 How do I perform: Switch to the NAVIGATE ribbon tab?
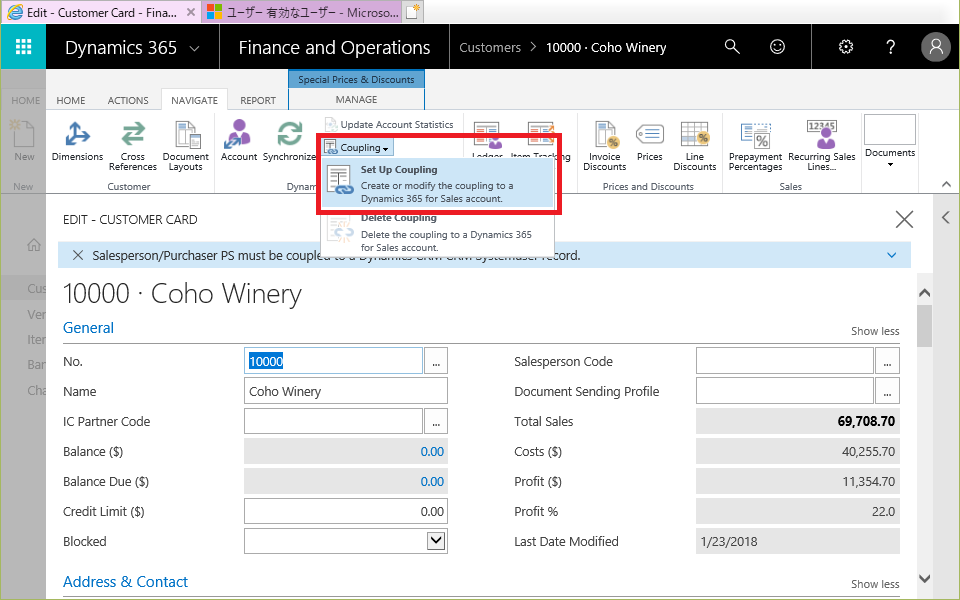[194, 100]
